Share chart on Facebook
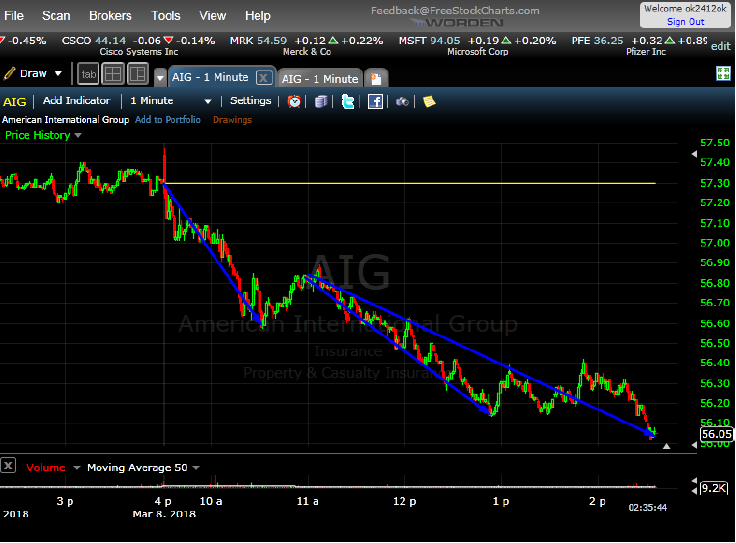This screenshot has width=736, height=543. point(375,101)
